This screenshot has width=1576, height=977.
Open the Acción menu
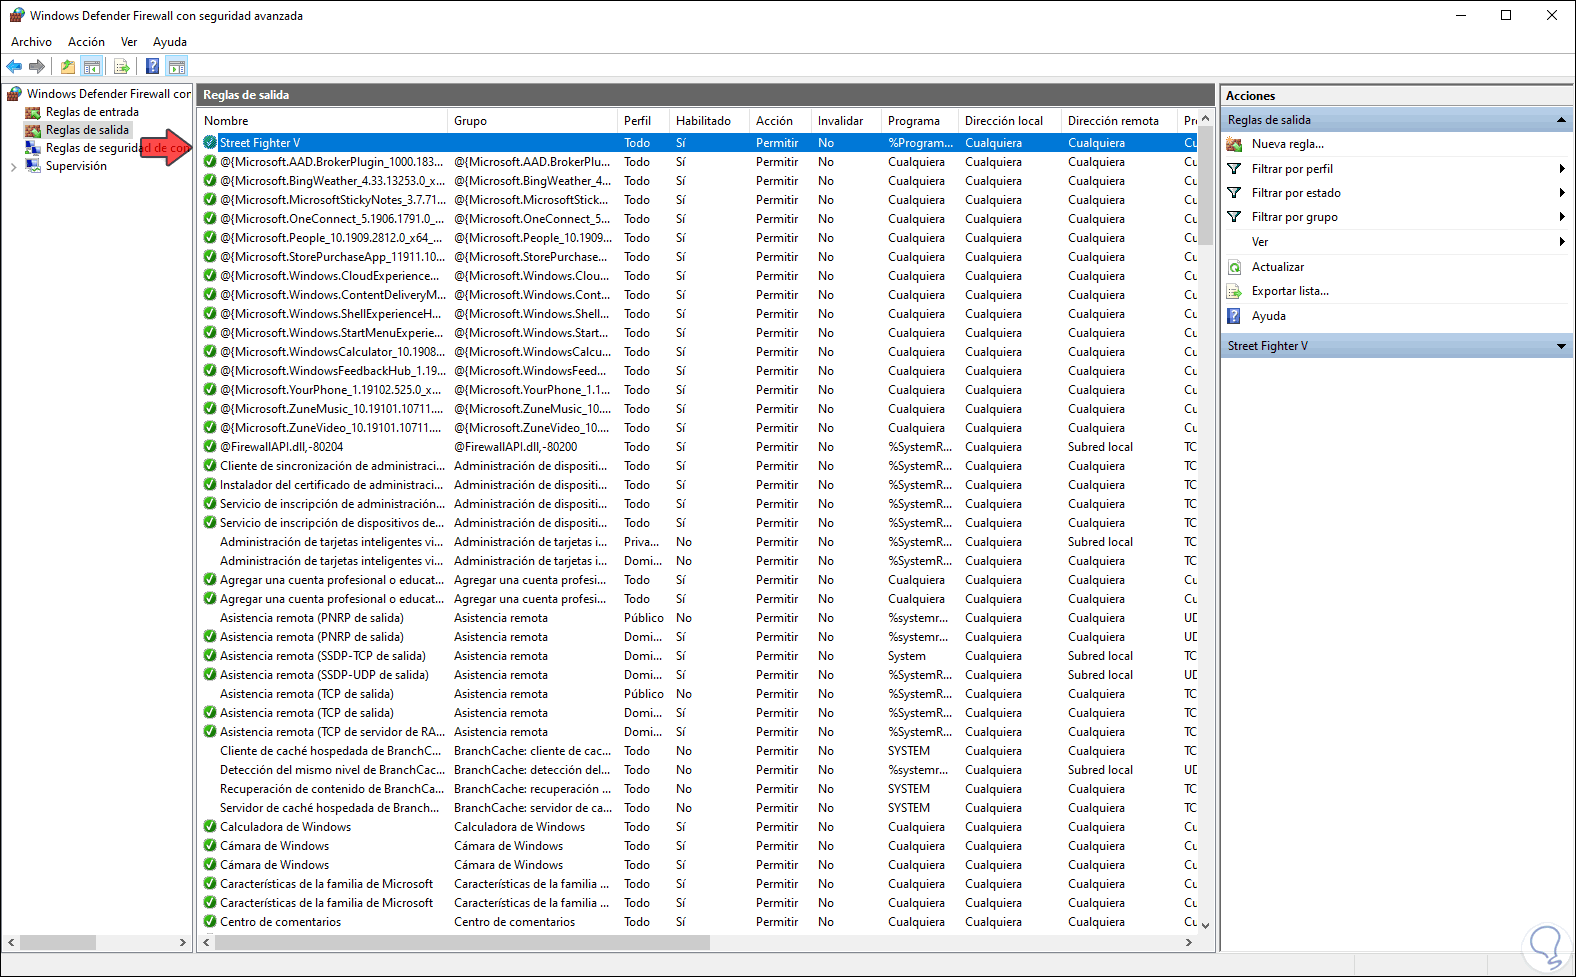[86, 42]
